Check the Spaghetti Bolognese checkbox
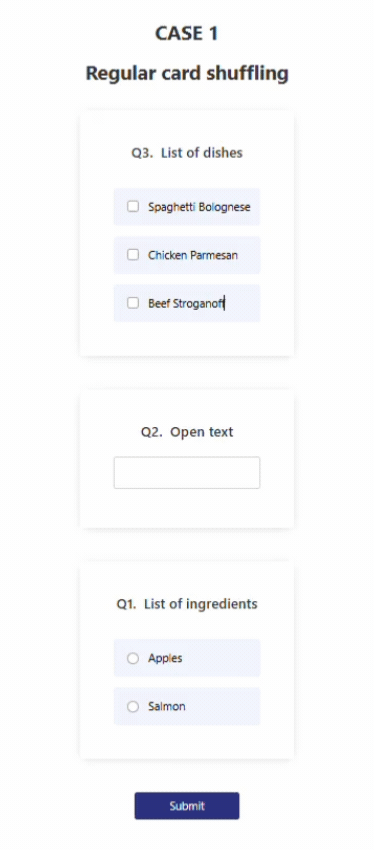The height and width of the screenshot is (850, 374). coord(133,207)
